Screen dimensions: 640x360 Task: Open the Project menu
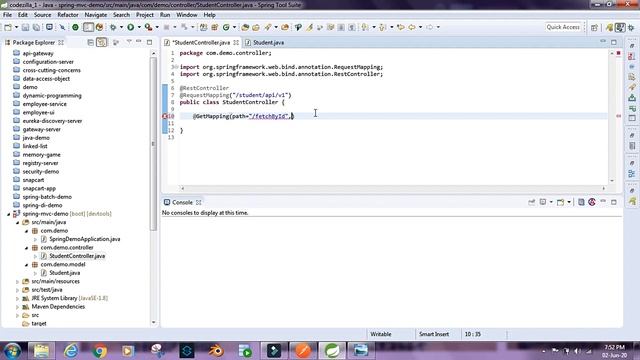pyautogui.click(x=145, y=15)
